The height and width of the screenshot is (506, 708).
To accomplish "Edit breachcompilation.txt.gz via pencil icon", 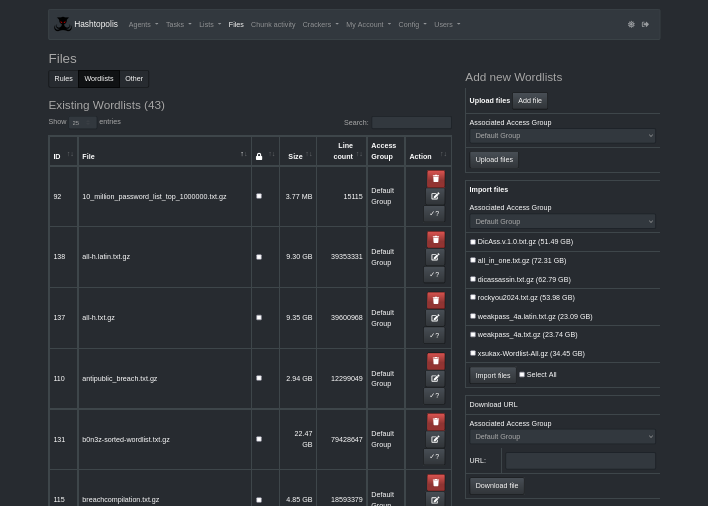I will pyautogui.click(x=435, y=500).
